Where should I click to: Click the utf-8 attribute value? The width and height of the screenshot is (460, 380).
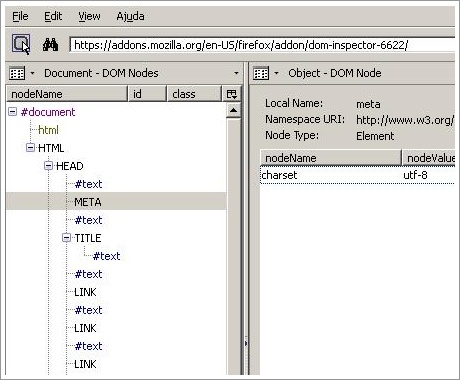[x=415, y=175]
